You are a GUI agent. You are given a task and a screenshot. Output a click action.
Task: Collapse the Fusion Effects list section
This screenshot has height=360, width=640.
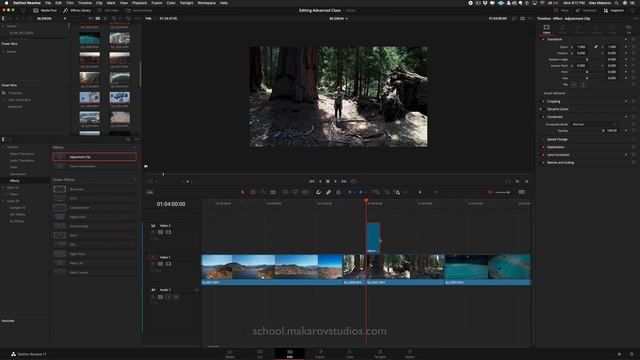(x=135, y=180)
